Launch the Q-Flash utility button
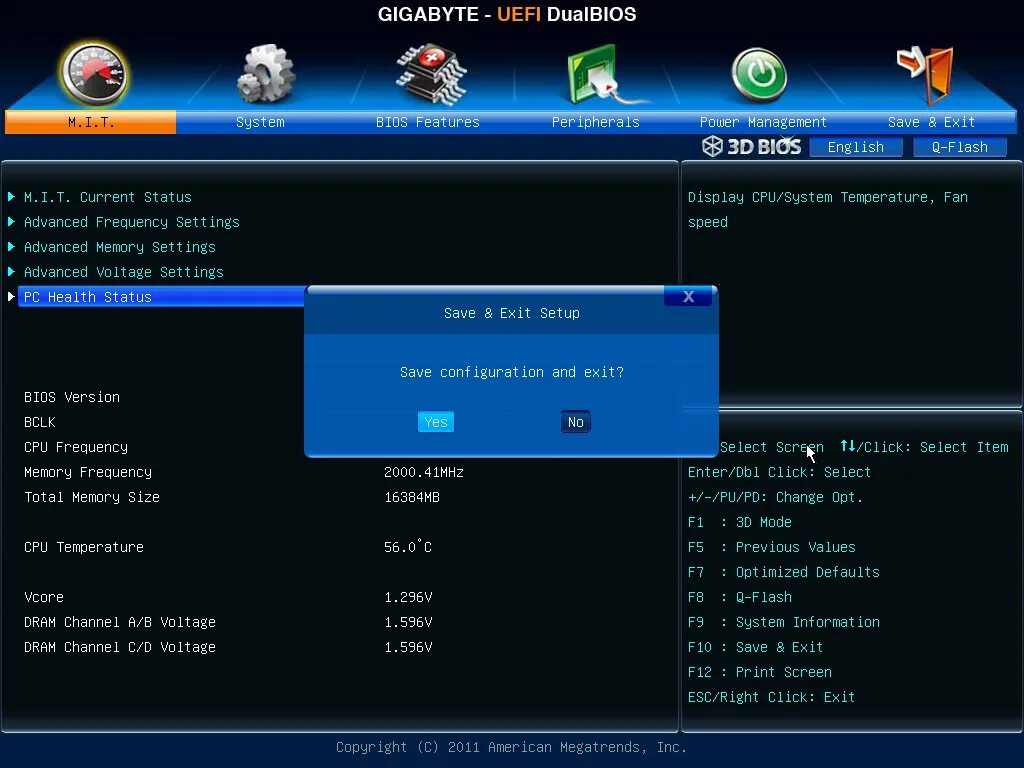 tap(959, 147)
